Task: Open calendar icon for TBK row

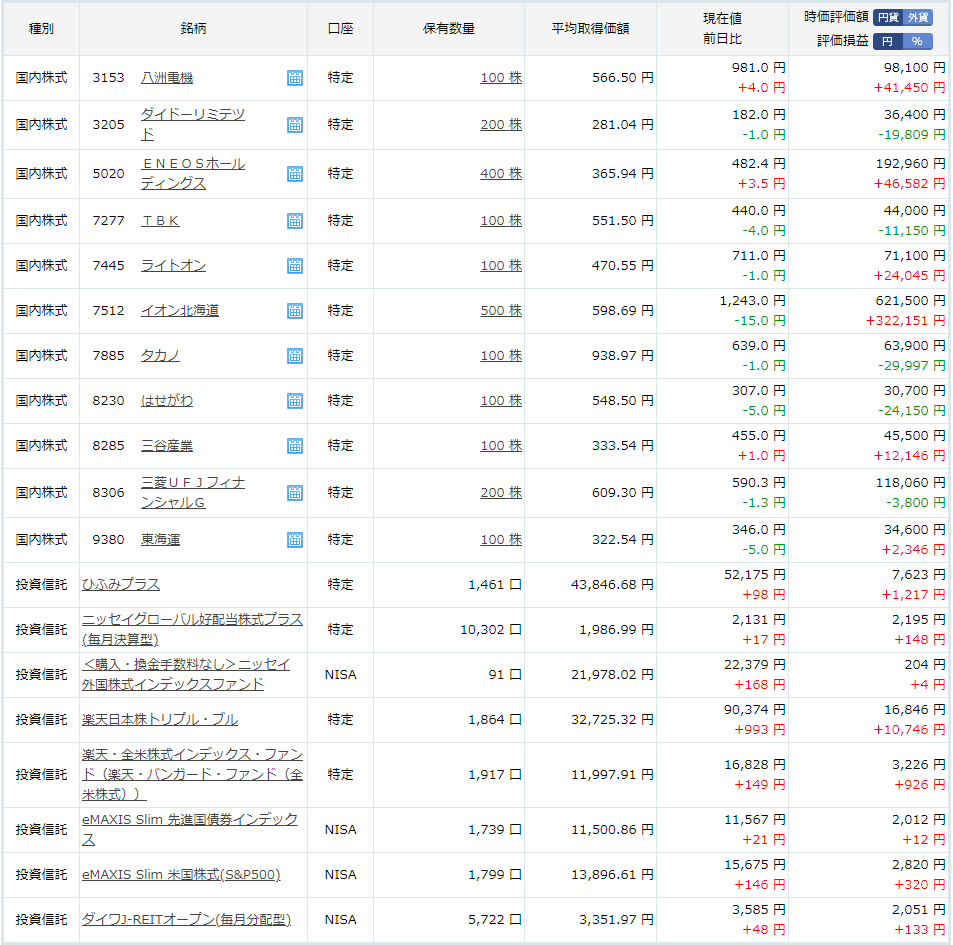Action: (x=295, y=221)
